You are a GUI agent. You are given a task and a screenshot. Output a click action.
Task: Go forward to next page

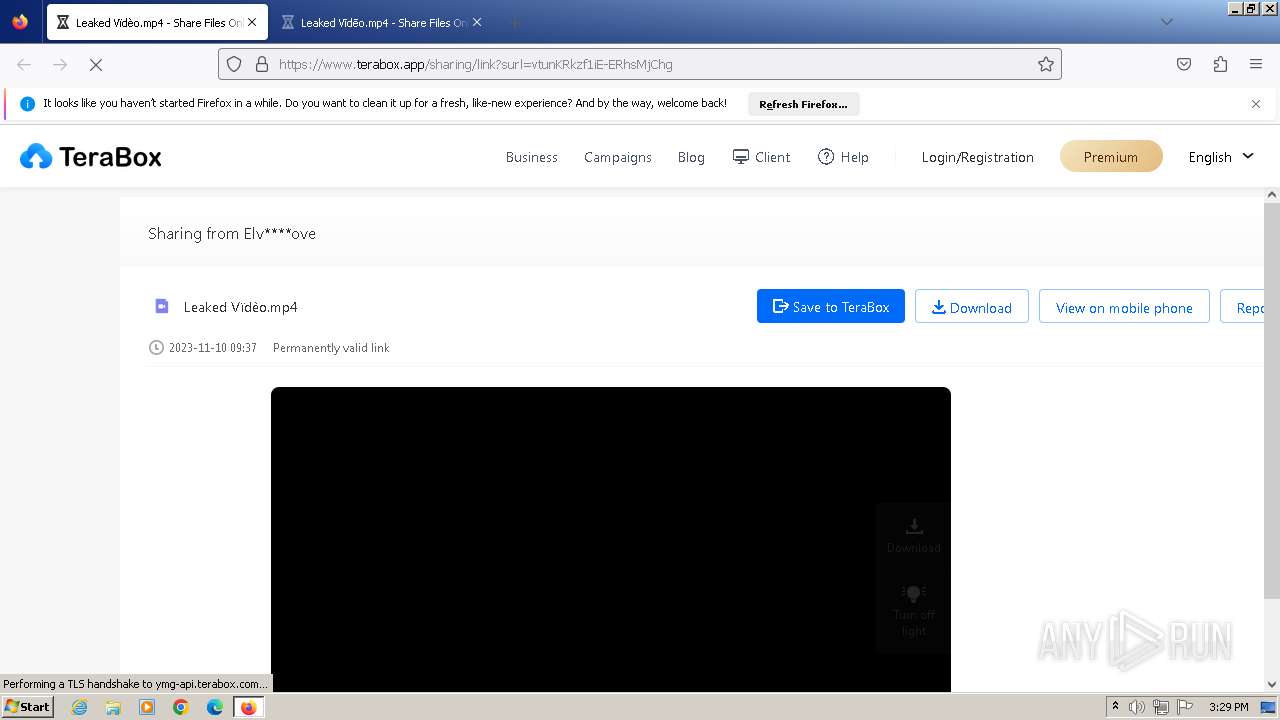click(60, 64)
